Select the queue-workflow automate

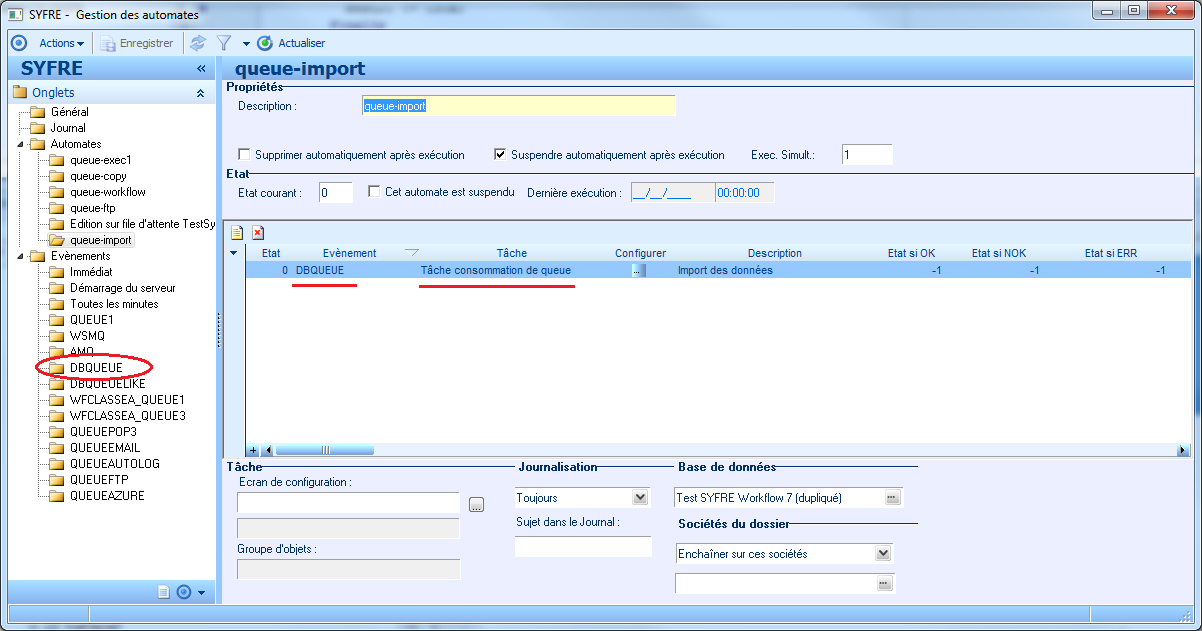[108, 192]
